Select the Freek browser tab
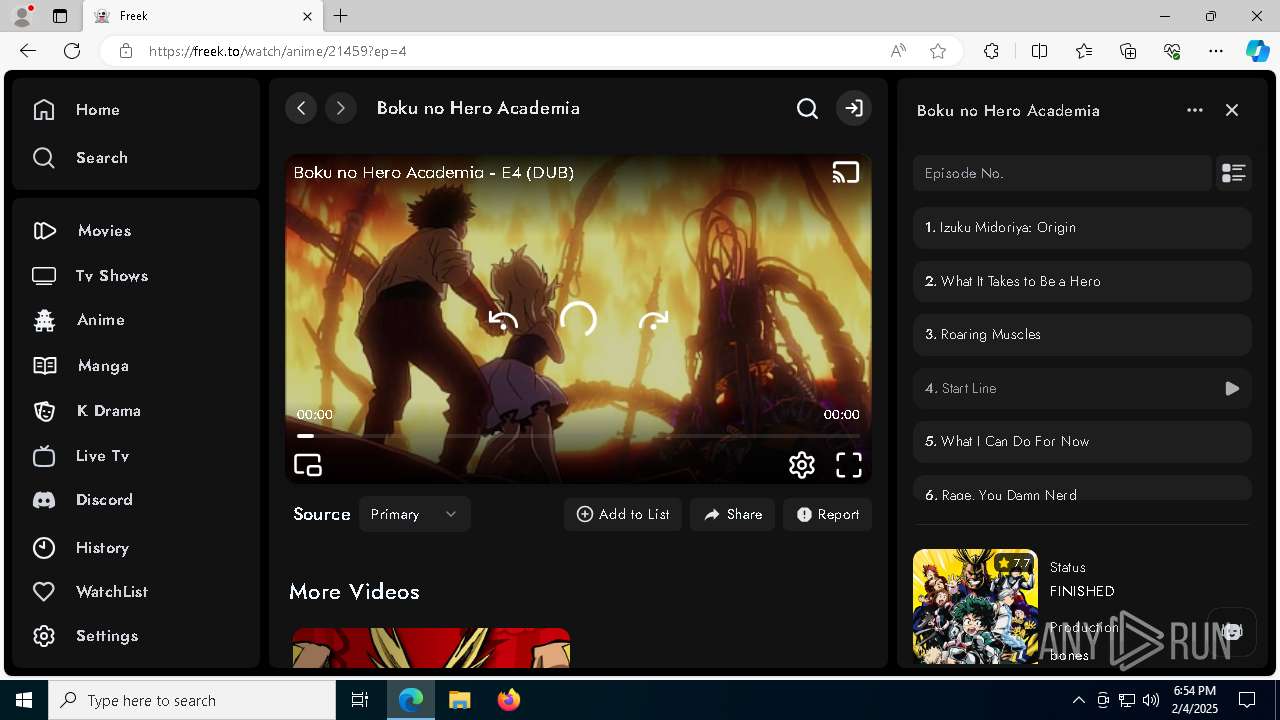Image resolution: width=1280 pixels, height=720 pixels. pos(203,16)
